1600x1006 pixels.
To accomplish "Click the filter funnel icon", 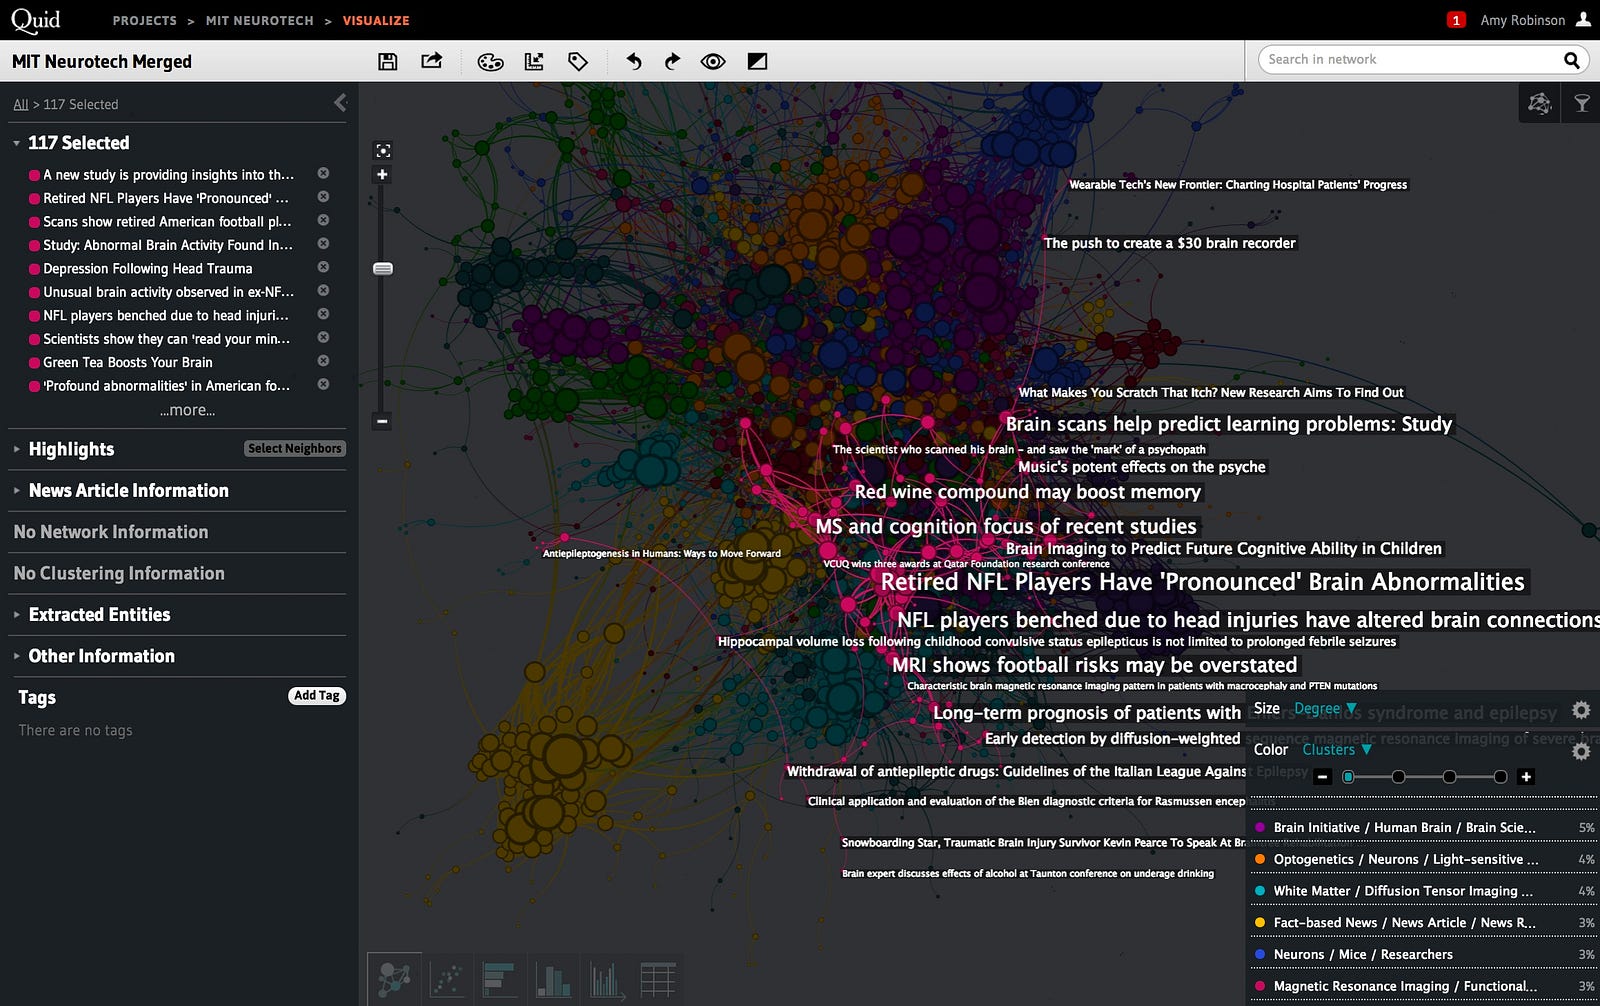I will pyautogui.click(x=1582, y=103).
